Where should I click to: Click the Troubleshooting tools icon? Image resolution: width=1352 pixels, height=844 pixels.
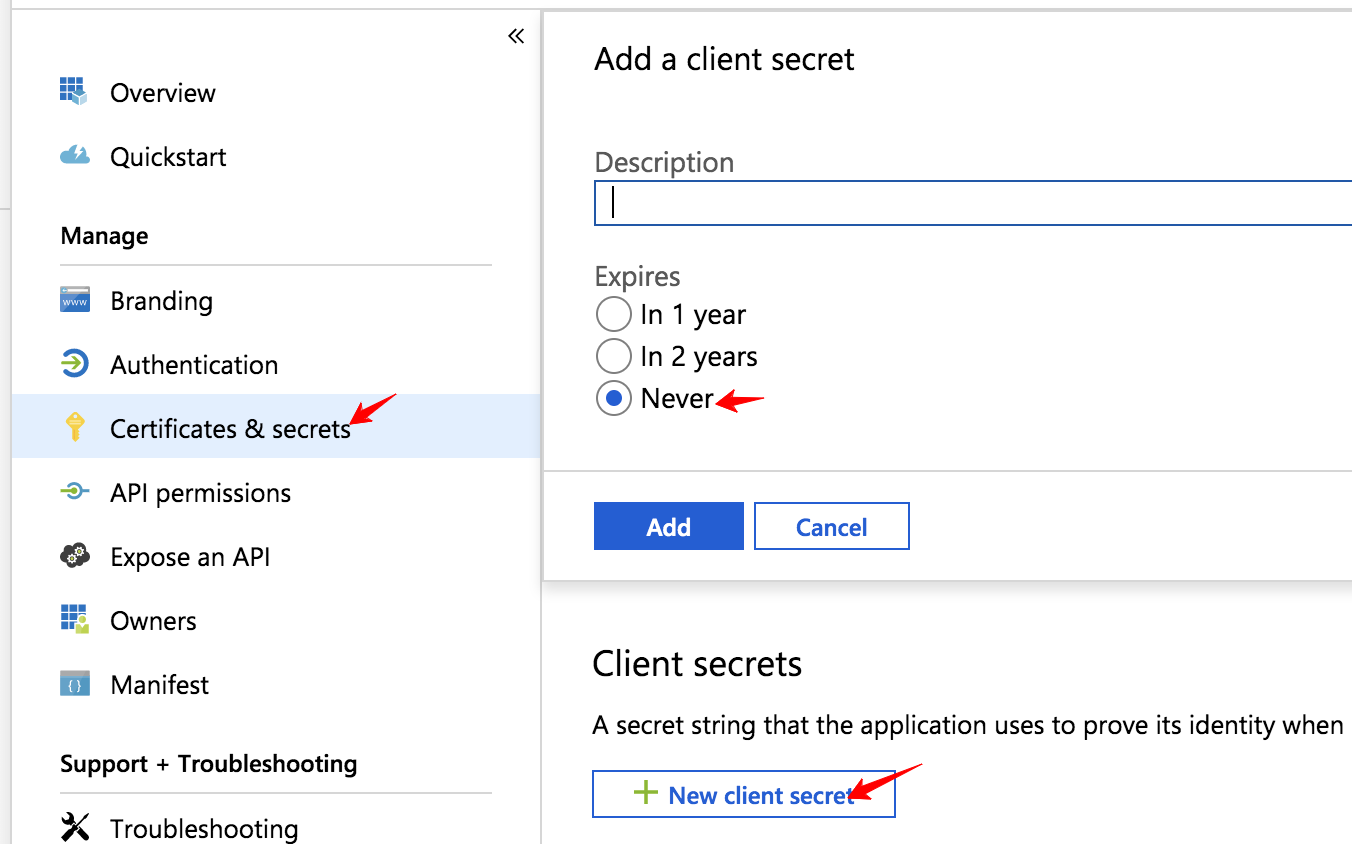(74, 827)
